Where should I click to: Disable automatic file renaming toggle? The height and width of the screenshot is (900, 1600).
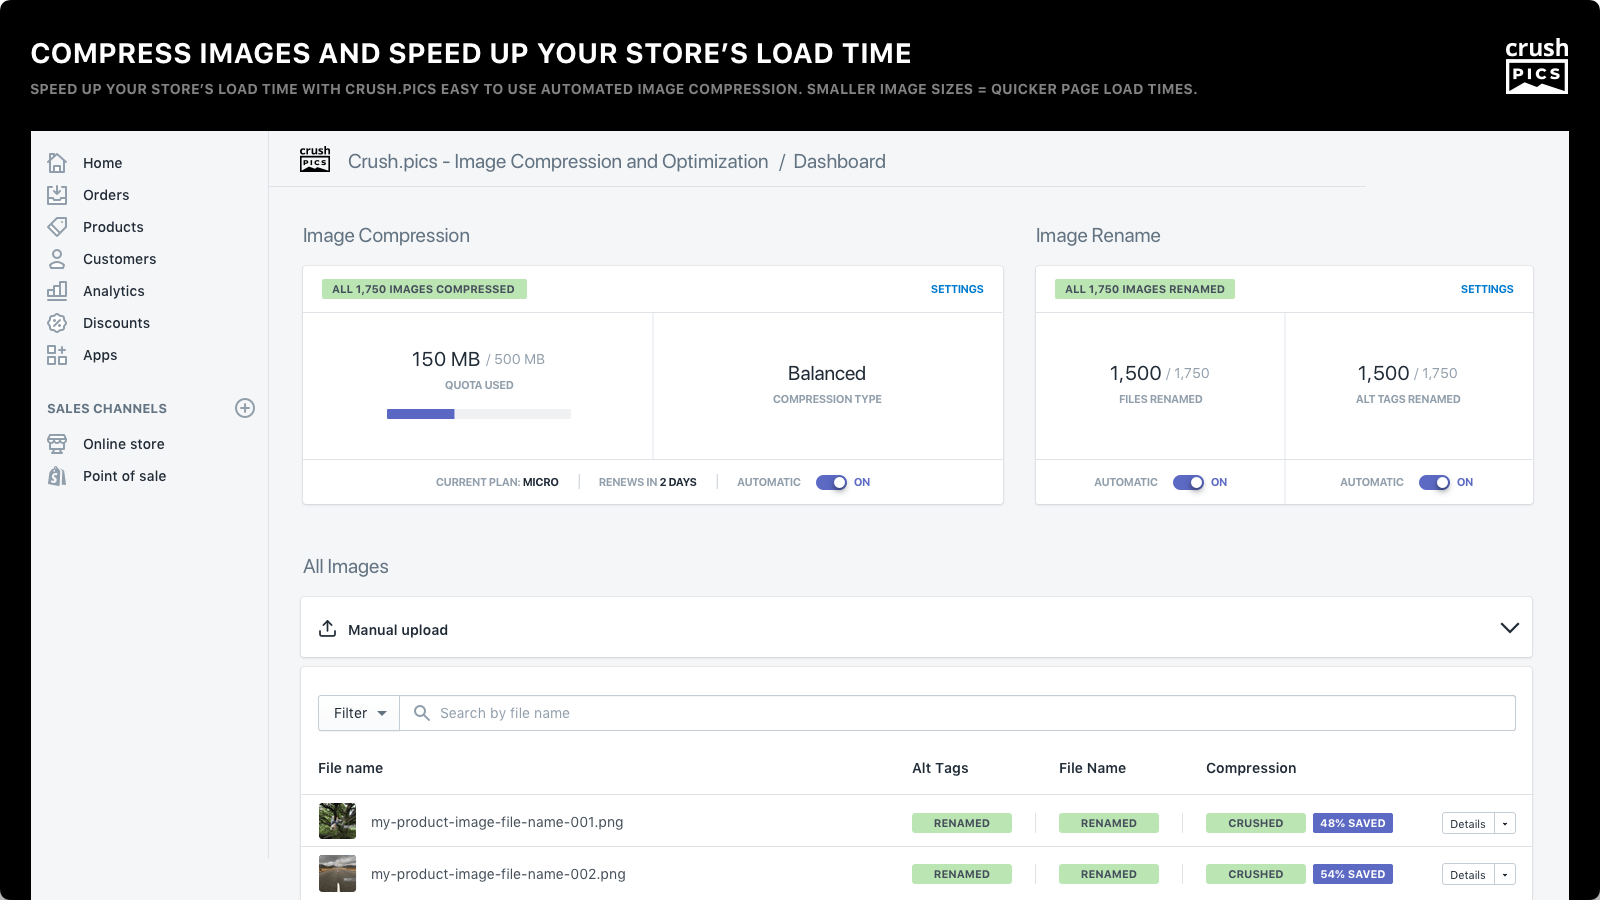[1188, 482]
